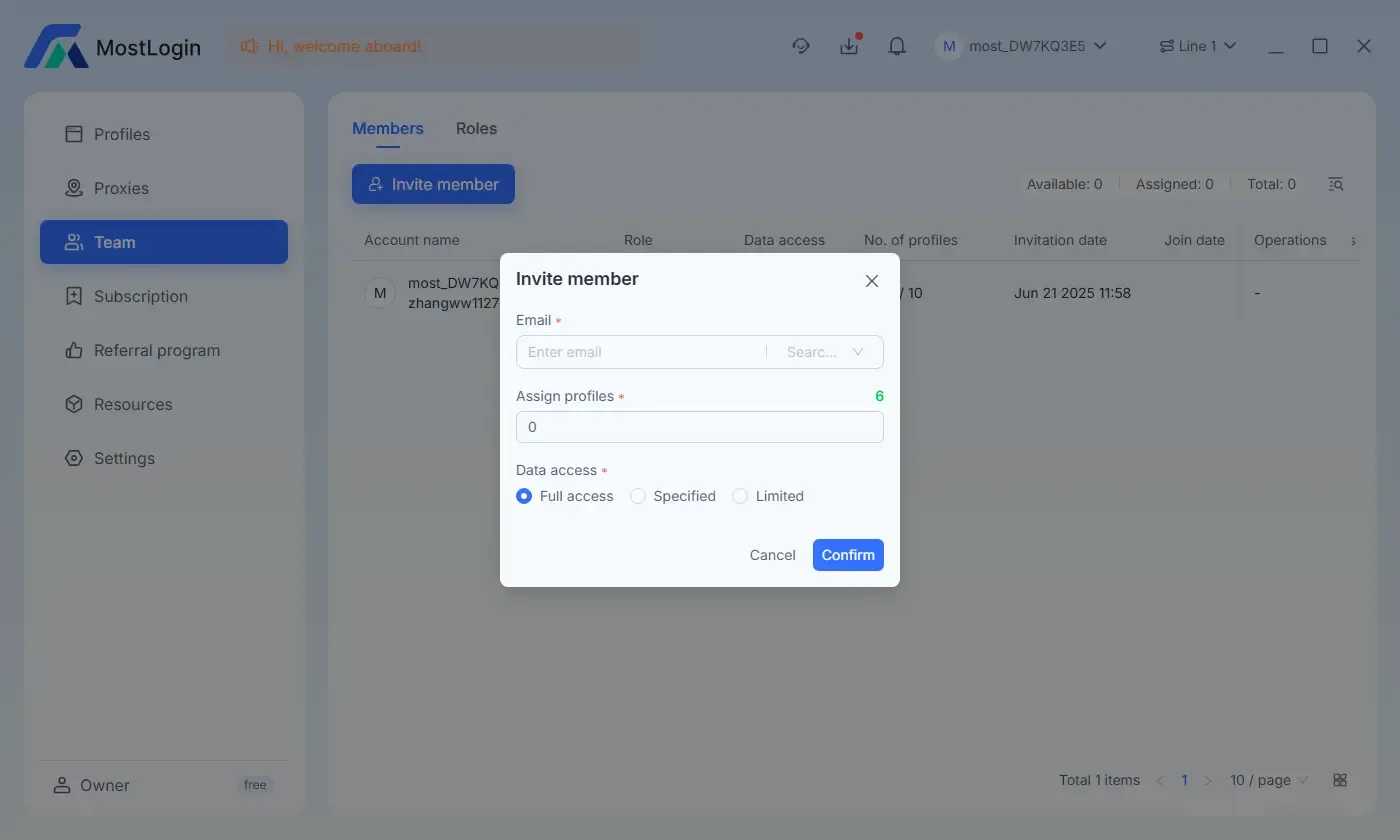Open Proxies in the sidebar
This screenshot has height=840, width=1400.
pyautogui.click(x=121, y=188)
